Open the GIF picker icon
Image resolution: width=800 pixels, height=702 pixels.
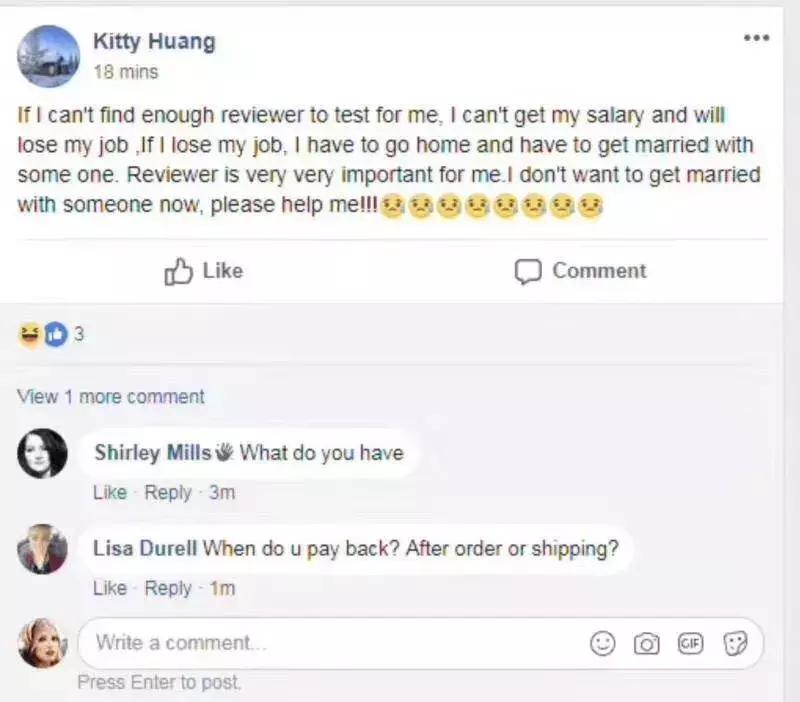(690, 643)
